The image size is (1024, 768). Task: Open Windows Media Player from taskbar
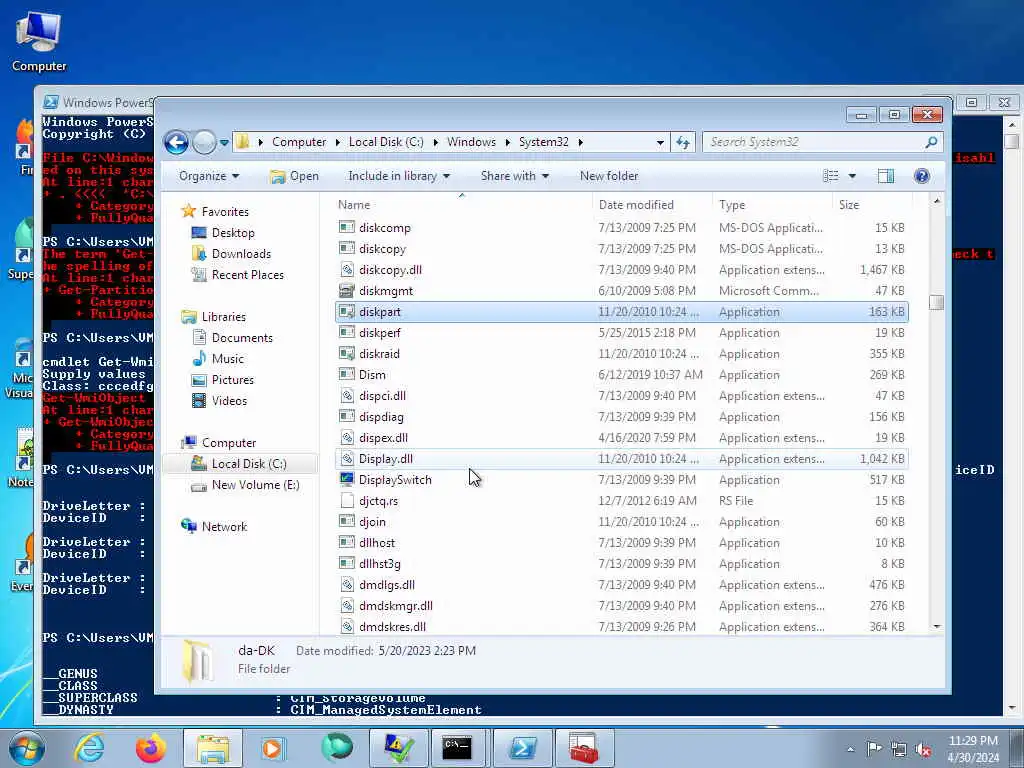coord(273,748)
